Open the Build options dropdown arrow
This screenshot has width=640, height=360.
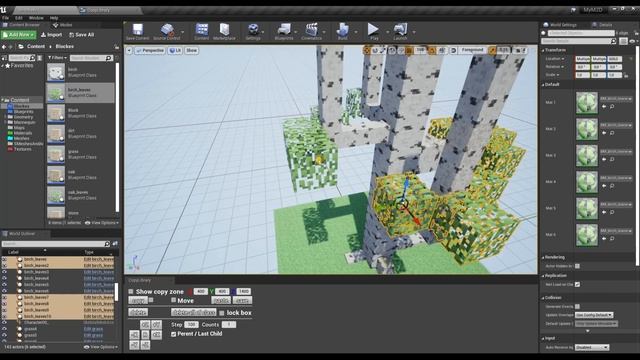pyautogui.click(x=356, y=32)
